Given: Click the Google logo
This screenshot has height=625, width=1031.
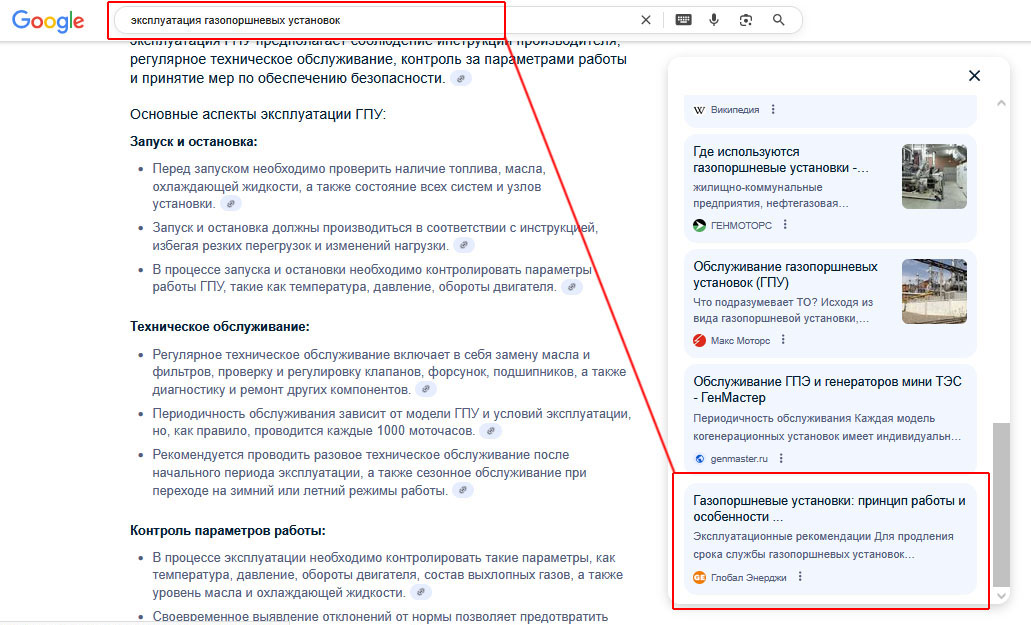Looking at the screenshot, I should (48, 21).
